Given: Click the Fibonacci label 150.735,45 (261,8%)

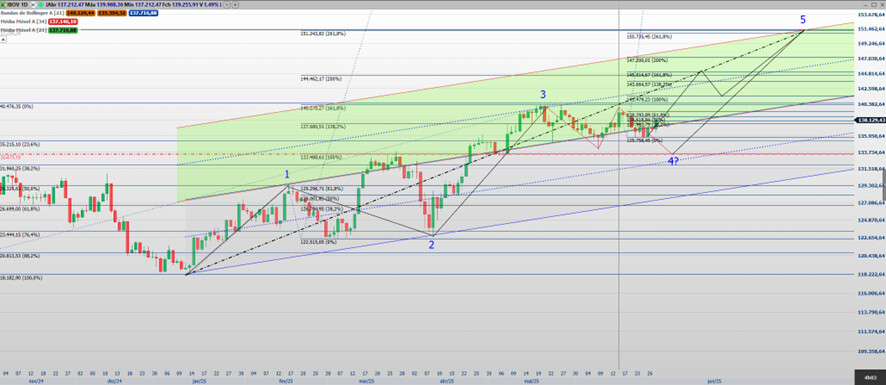Looking at the screenshot, I should coord(649,36).
